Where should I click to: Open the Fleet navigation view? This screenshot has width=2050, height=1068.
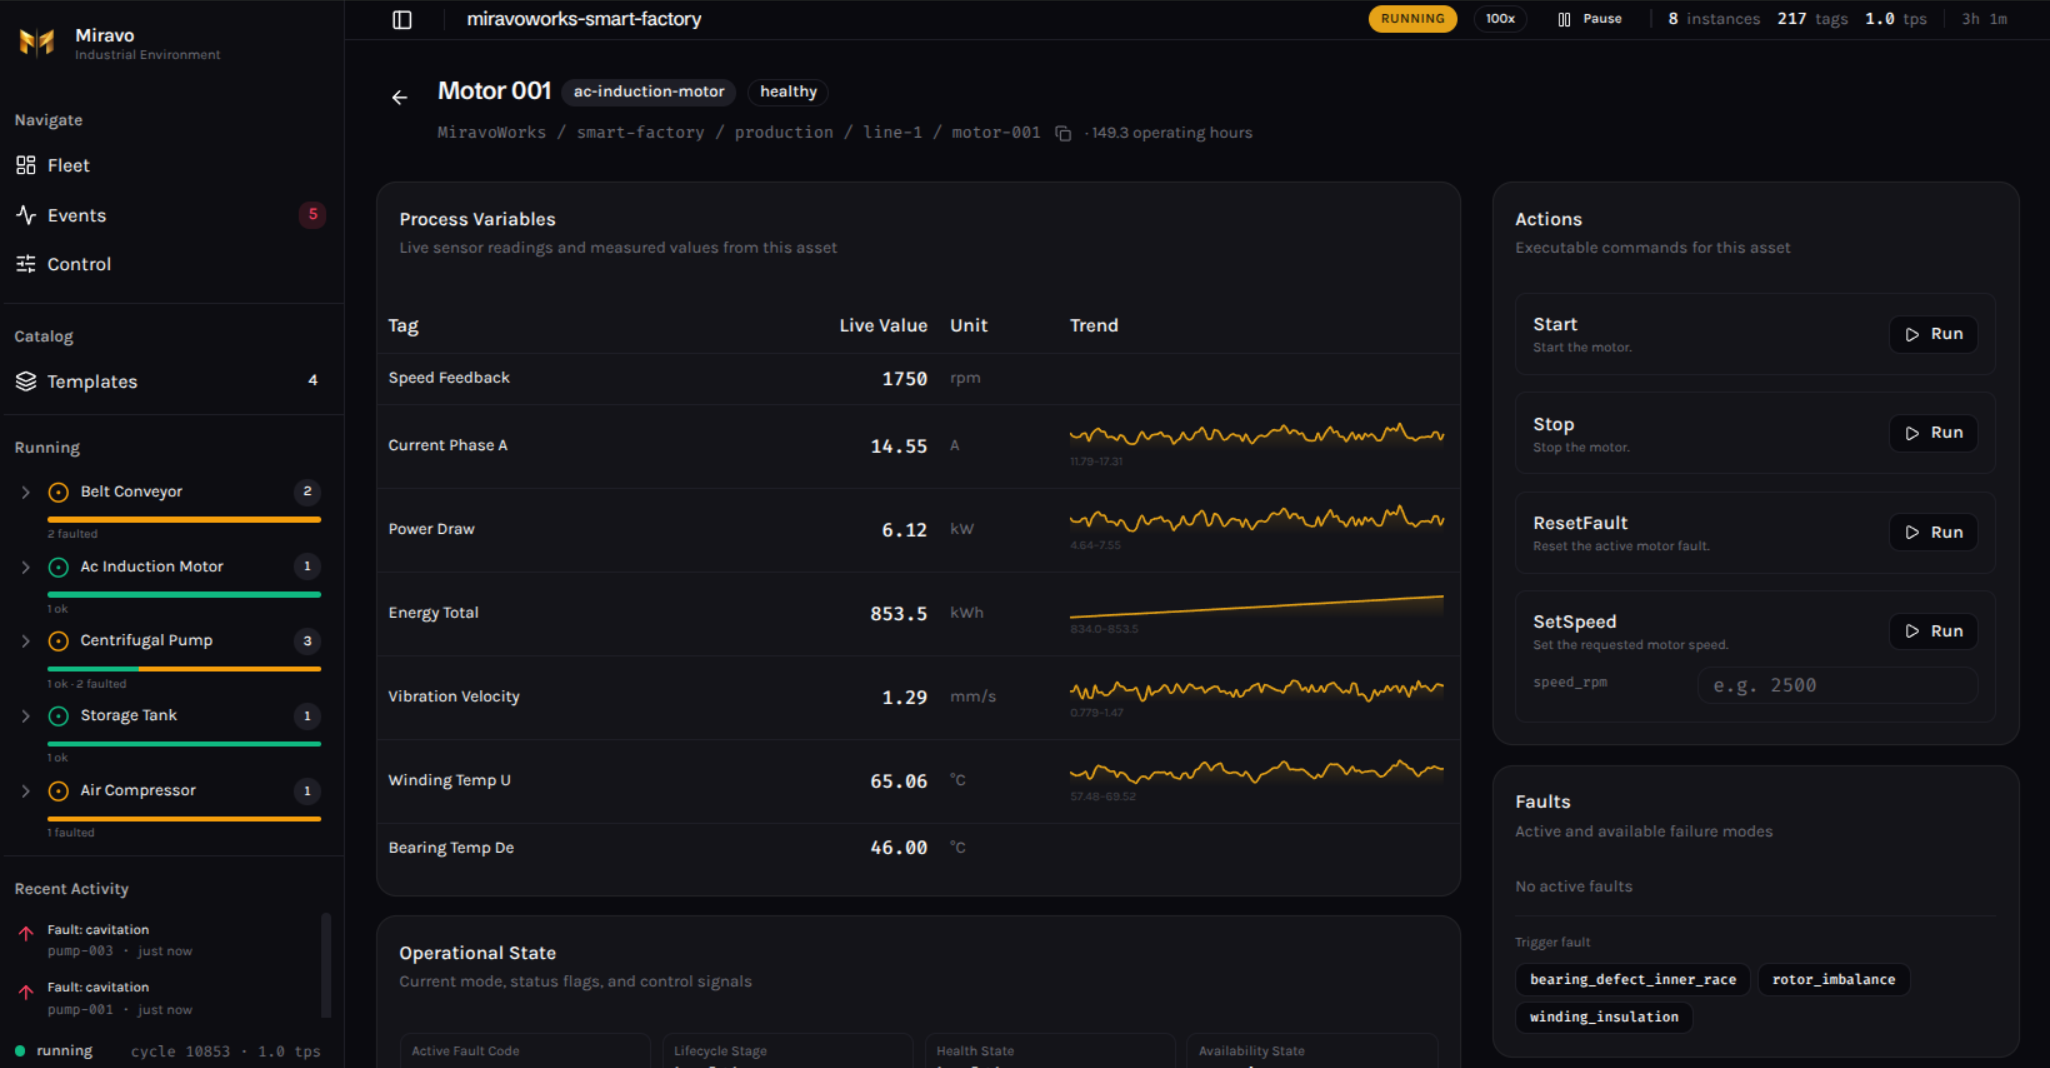click(x=68, y=165)
